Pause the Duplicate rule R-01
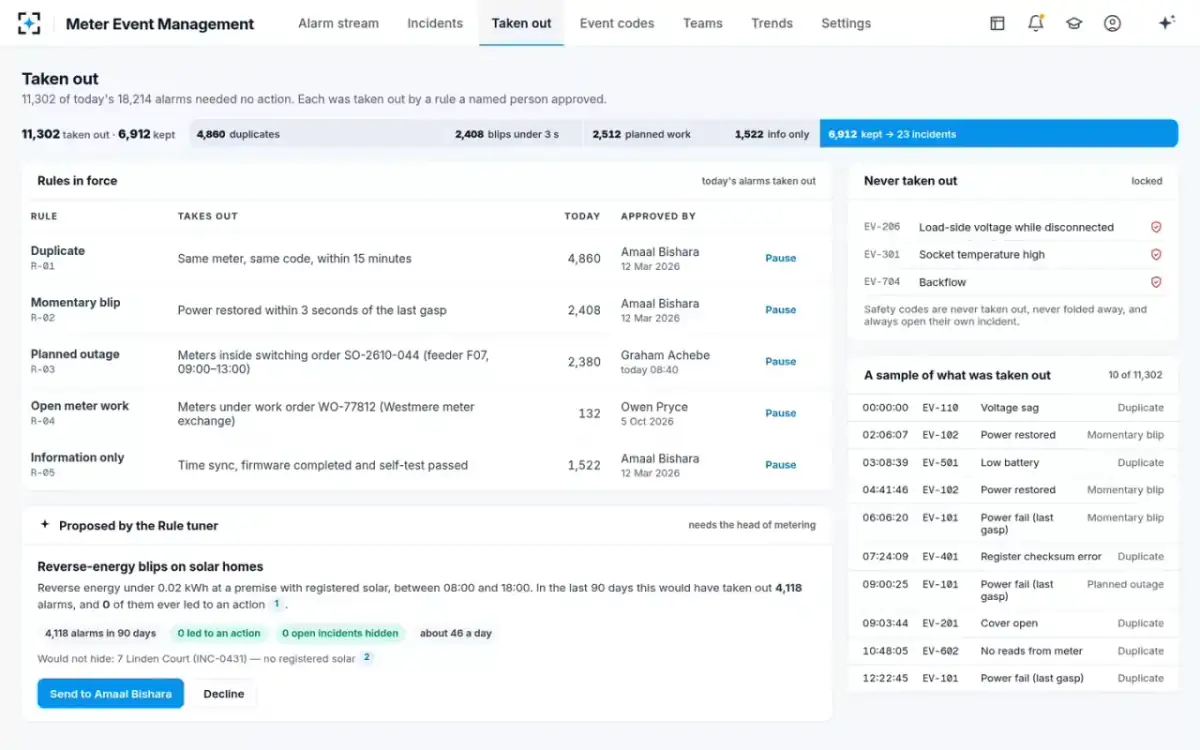This screenshot has width=1200, height=750. pos(781,258)
